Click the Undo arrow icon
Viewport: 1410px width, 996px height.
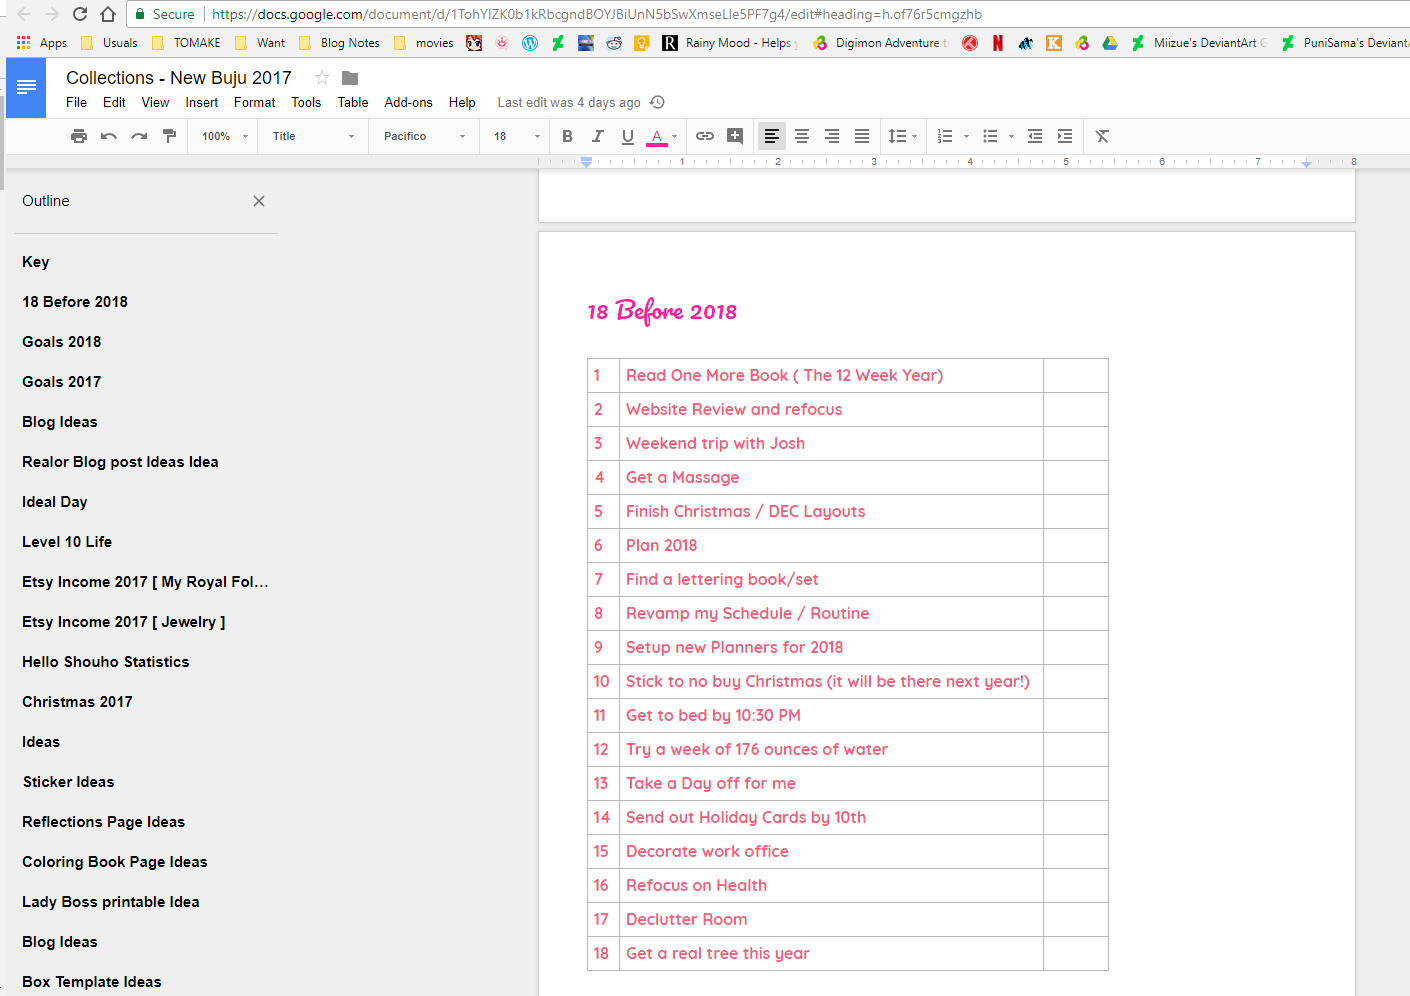(x=109, y=136)
